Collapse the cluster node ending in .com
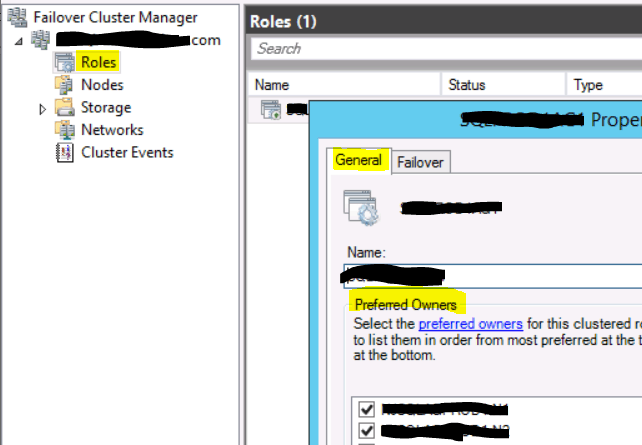This screenshot has width=642, height=445. [x=18, y=41]
